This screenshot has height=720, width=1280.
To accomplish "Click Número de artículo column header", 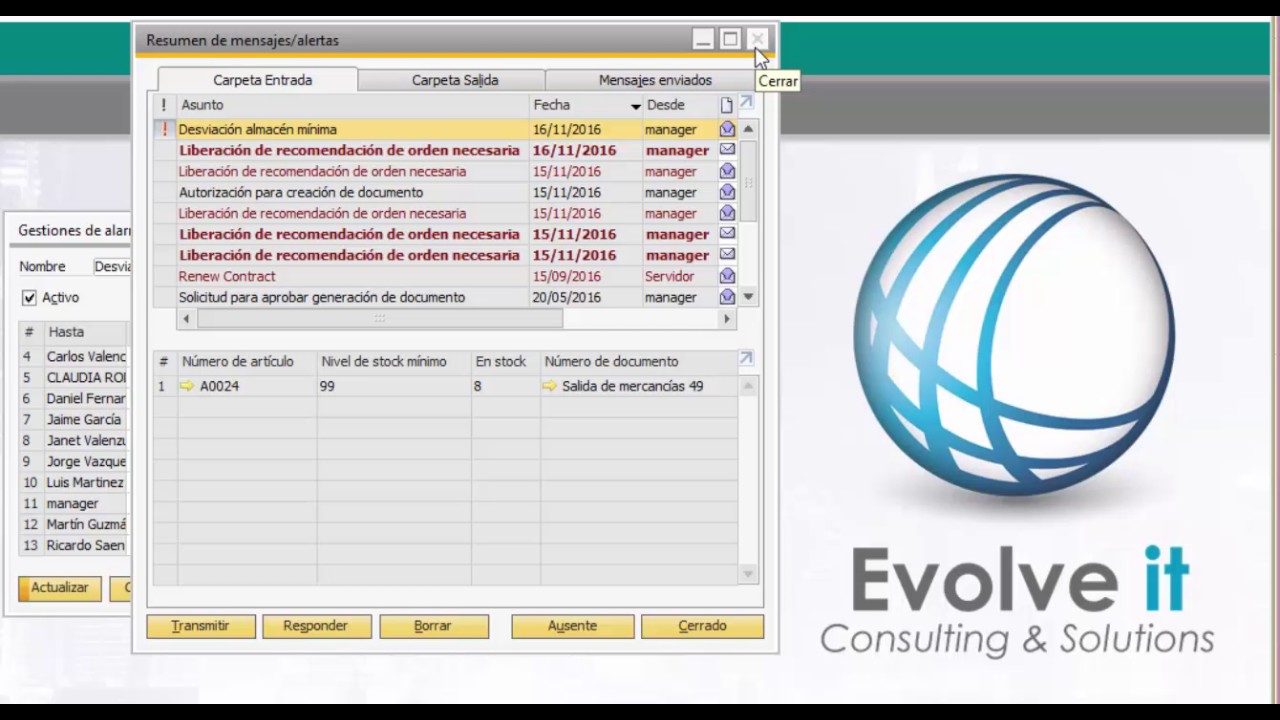I will (247, 362).
